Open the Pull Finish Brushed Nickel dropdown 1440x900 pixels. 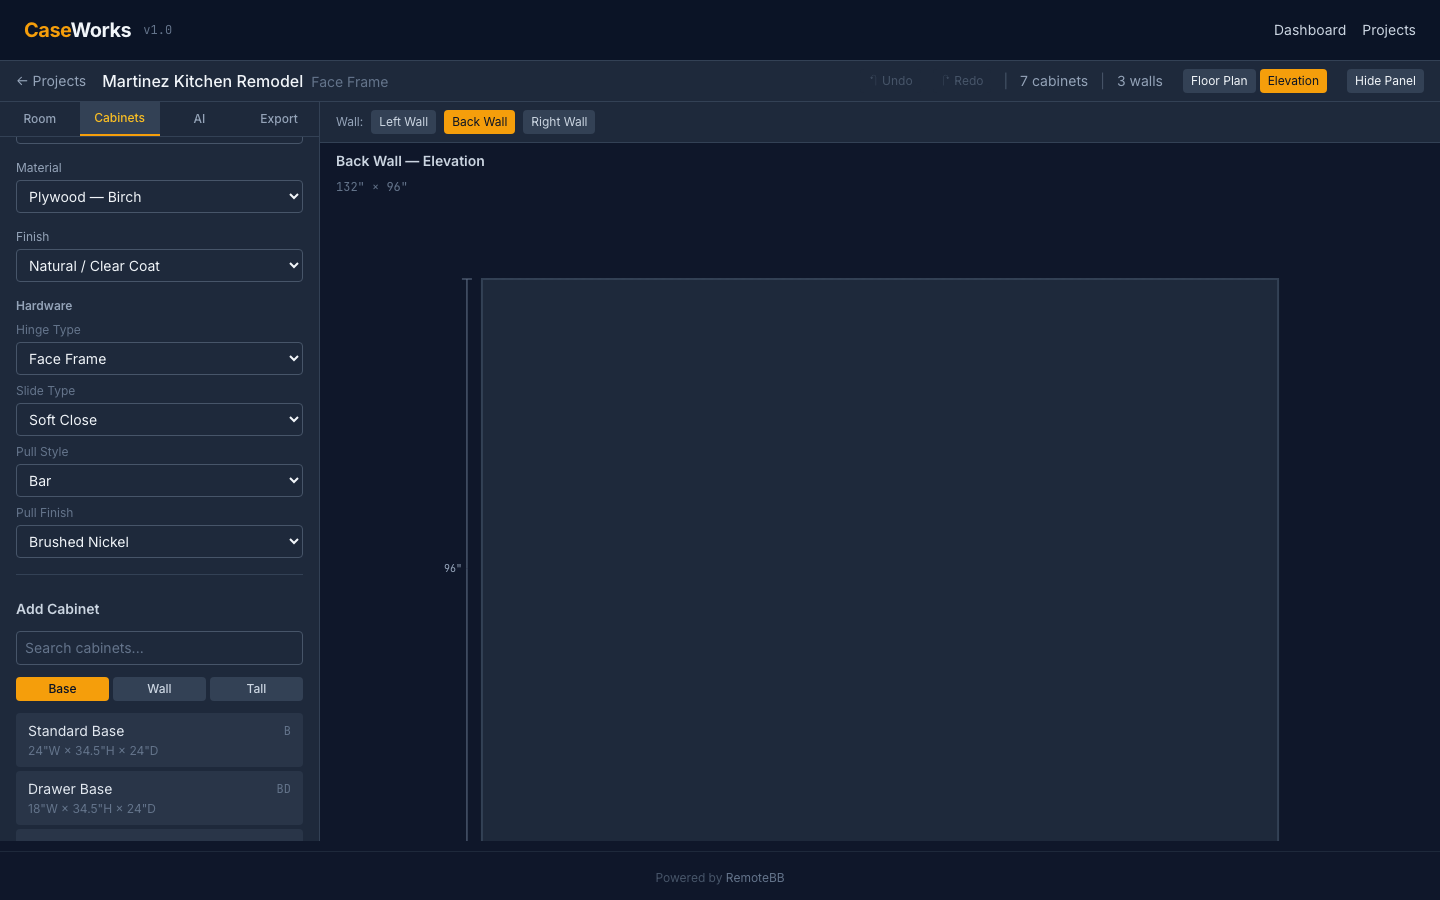[x=159, y=542]
